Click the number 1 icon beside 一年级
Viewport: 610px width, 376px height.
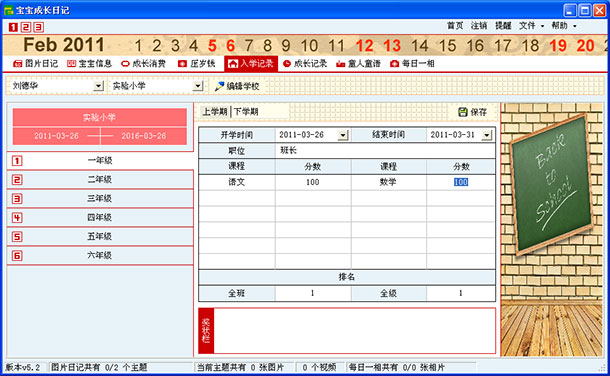click(17, 161)
